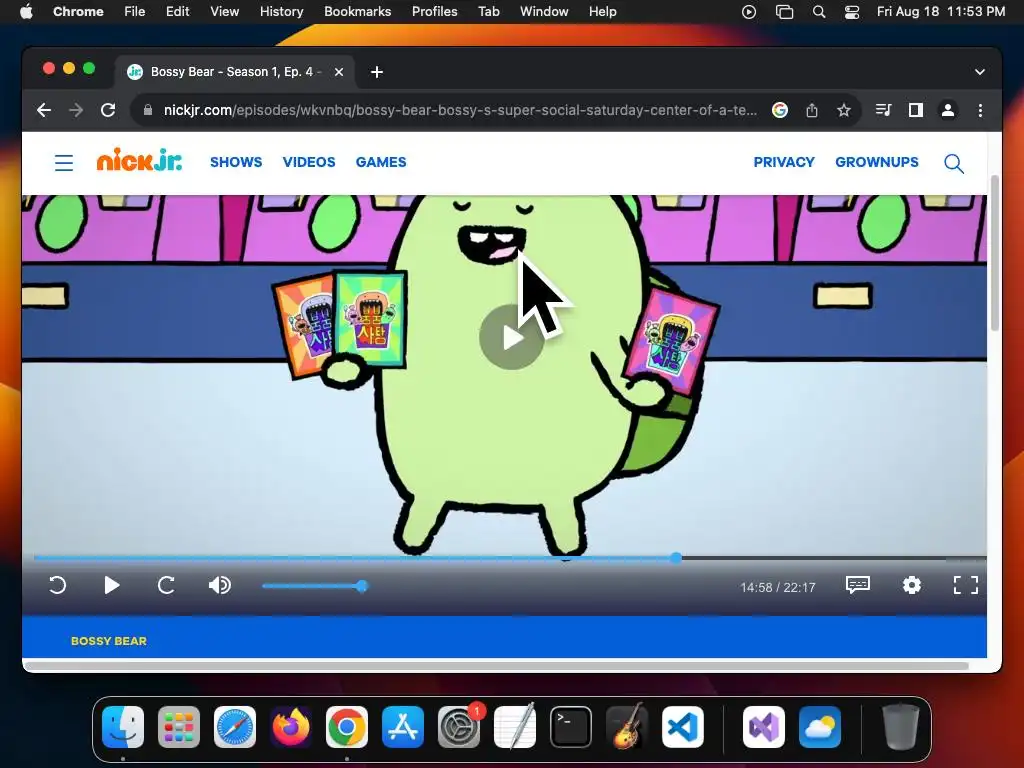The image size is (1024, 768).
Task: Enter fullscreen video mode
Action: pos(966,585)
